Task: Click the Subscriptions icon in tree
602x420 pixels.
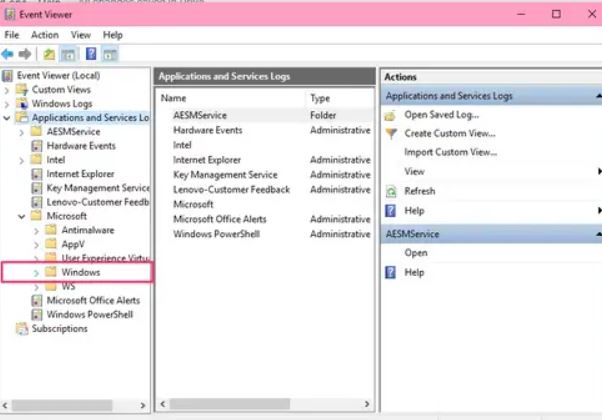Action: pyautogui.click(x=22, y=329)
